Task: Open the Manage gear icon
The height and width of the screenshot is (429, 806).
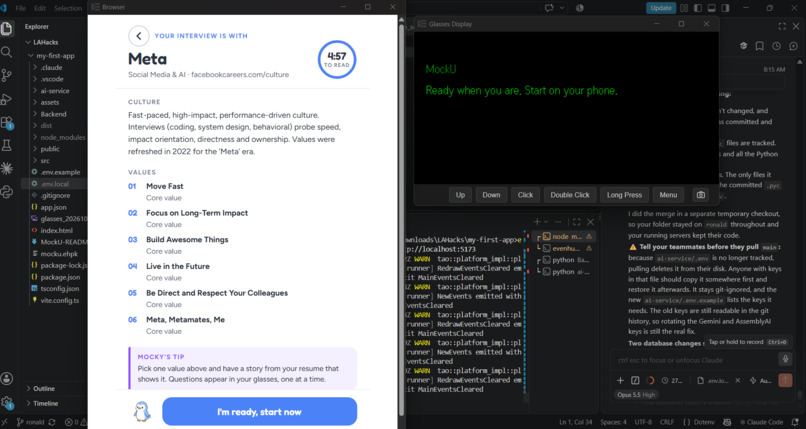Action: coord(6,402)
